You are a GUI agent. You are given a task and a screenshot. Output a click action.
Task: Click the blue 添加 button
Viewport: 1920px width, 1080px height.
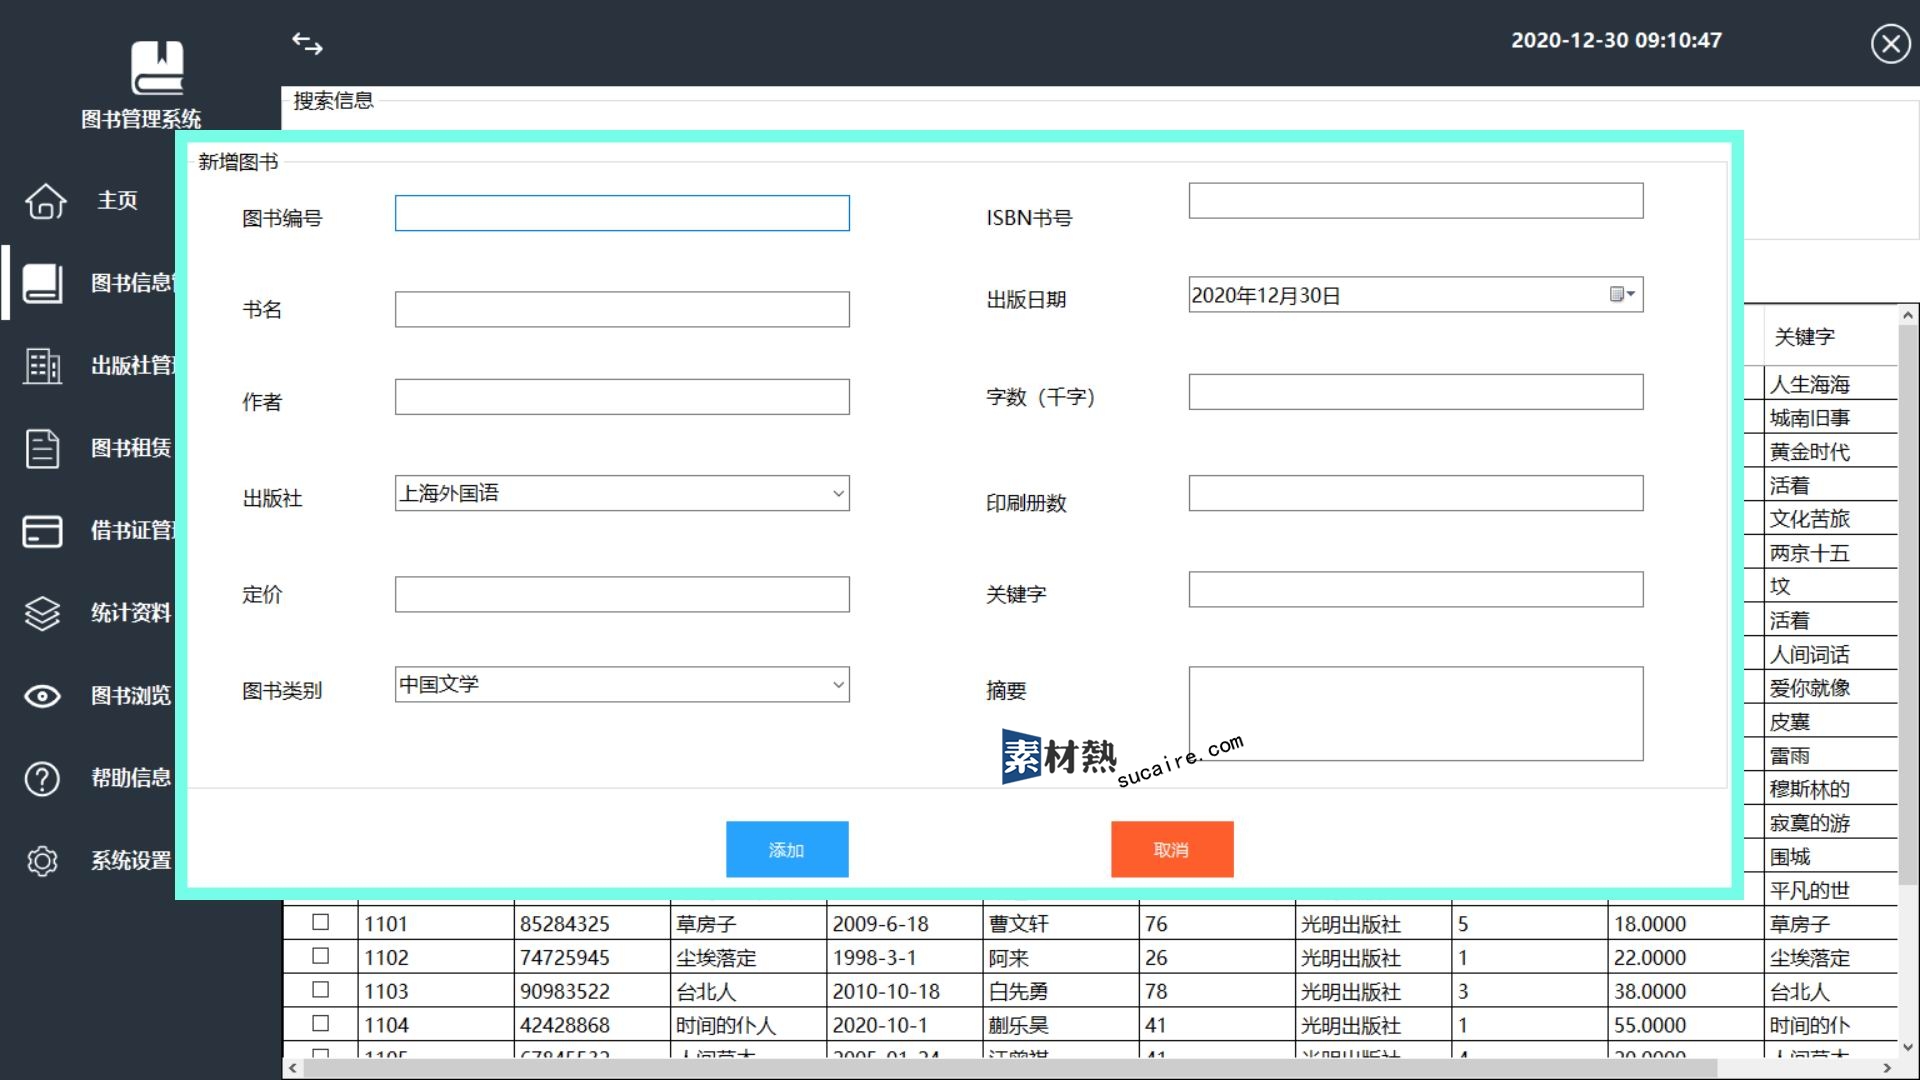pos(787,849)
